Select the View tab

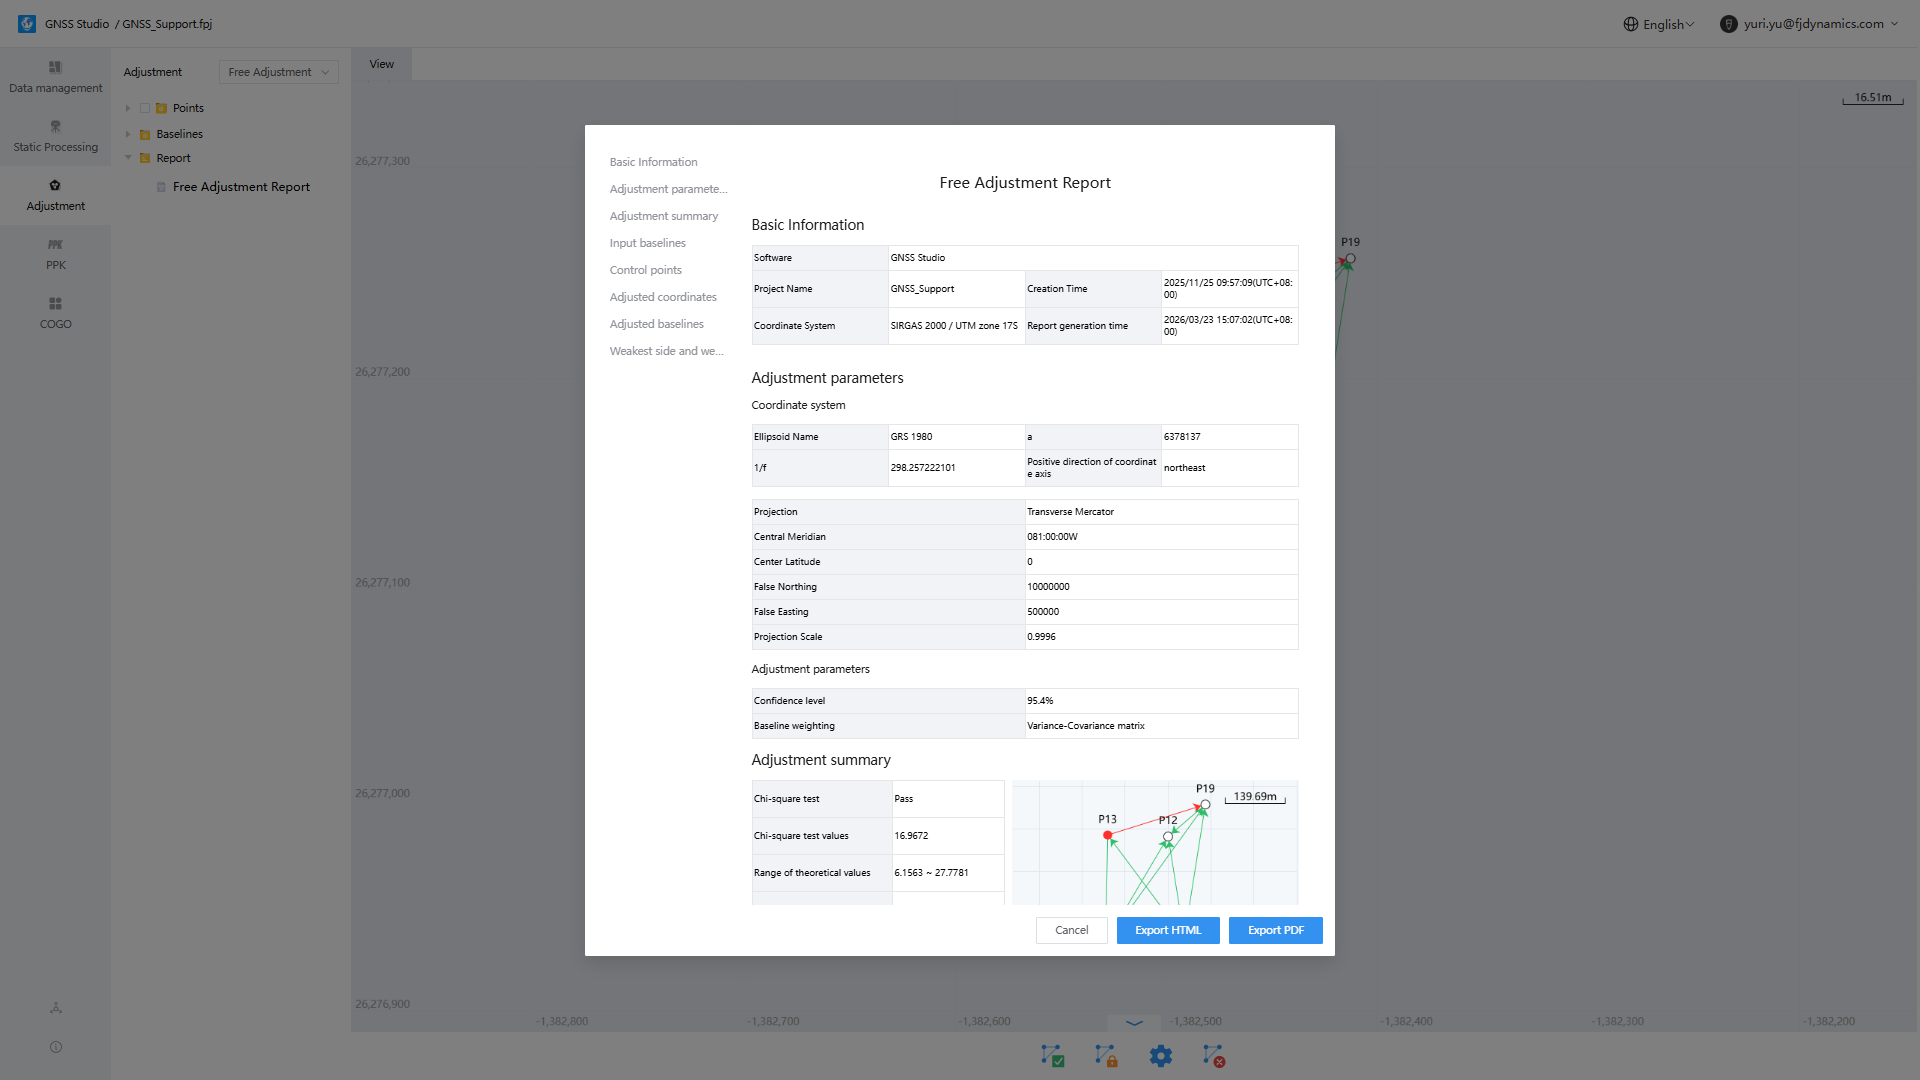pos(381,64)
